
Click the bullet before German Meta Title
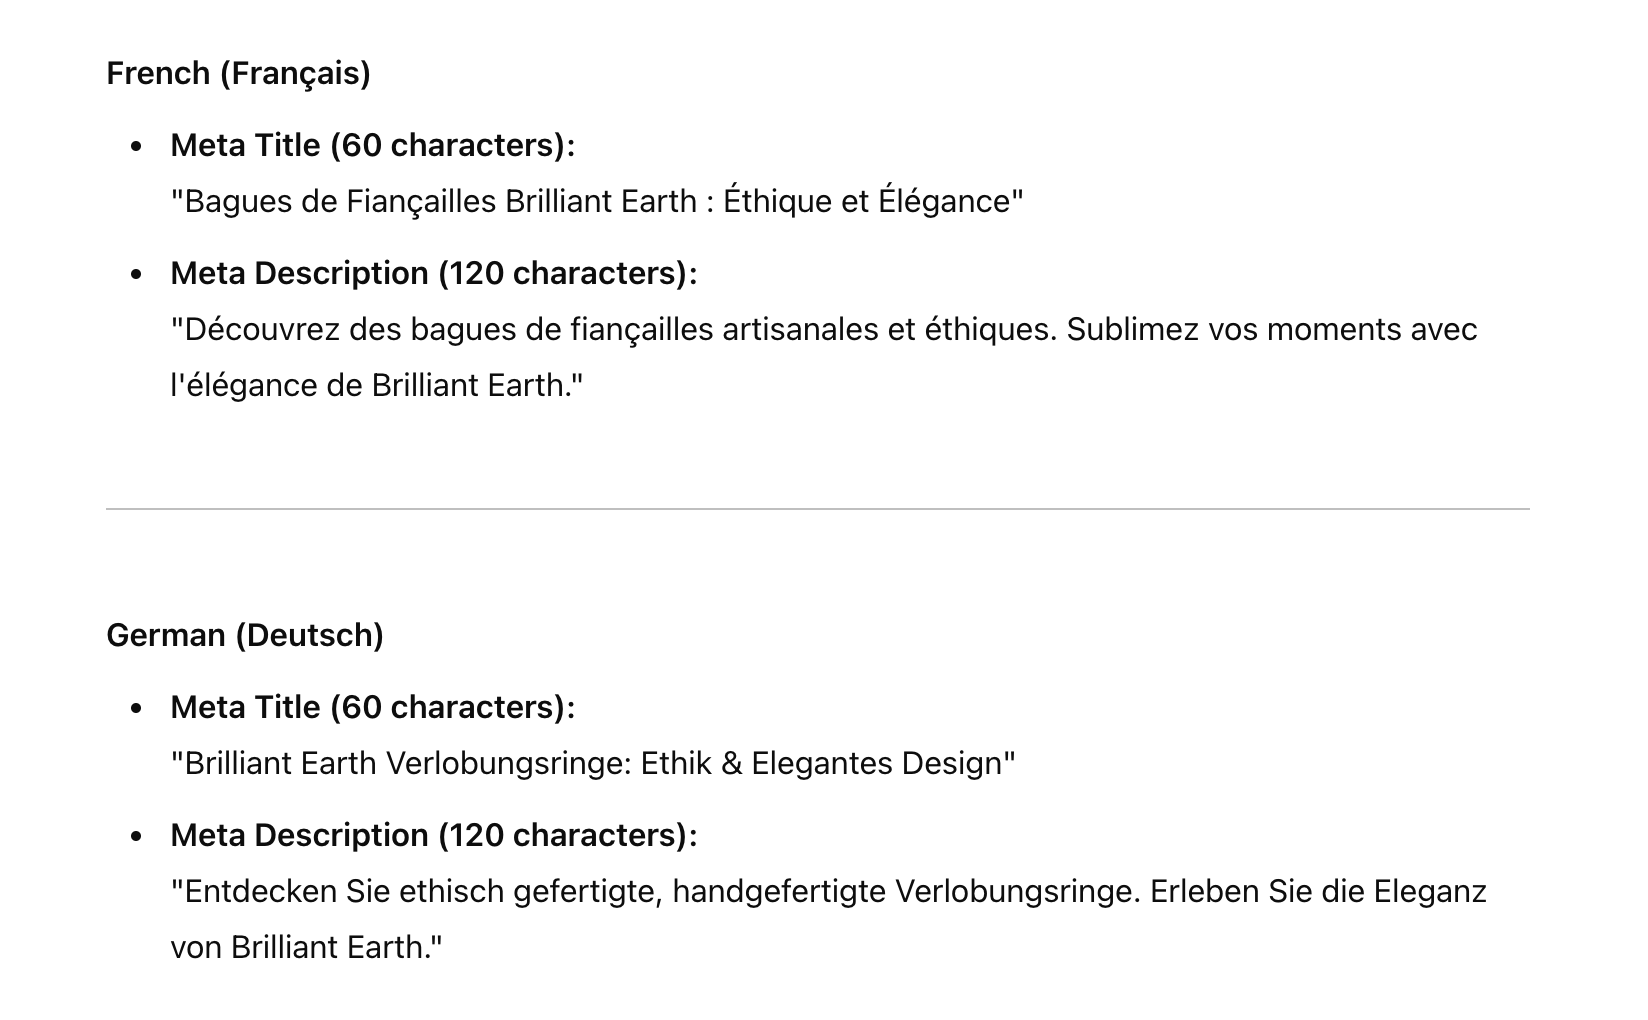tap(137, 708)
